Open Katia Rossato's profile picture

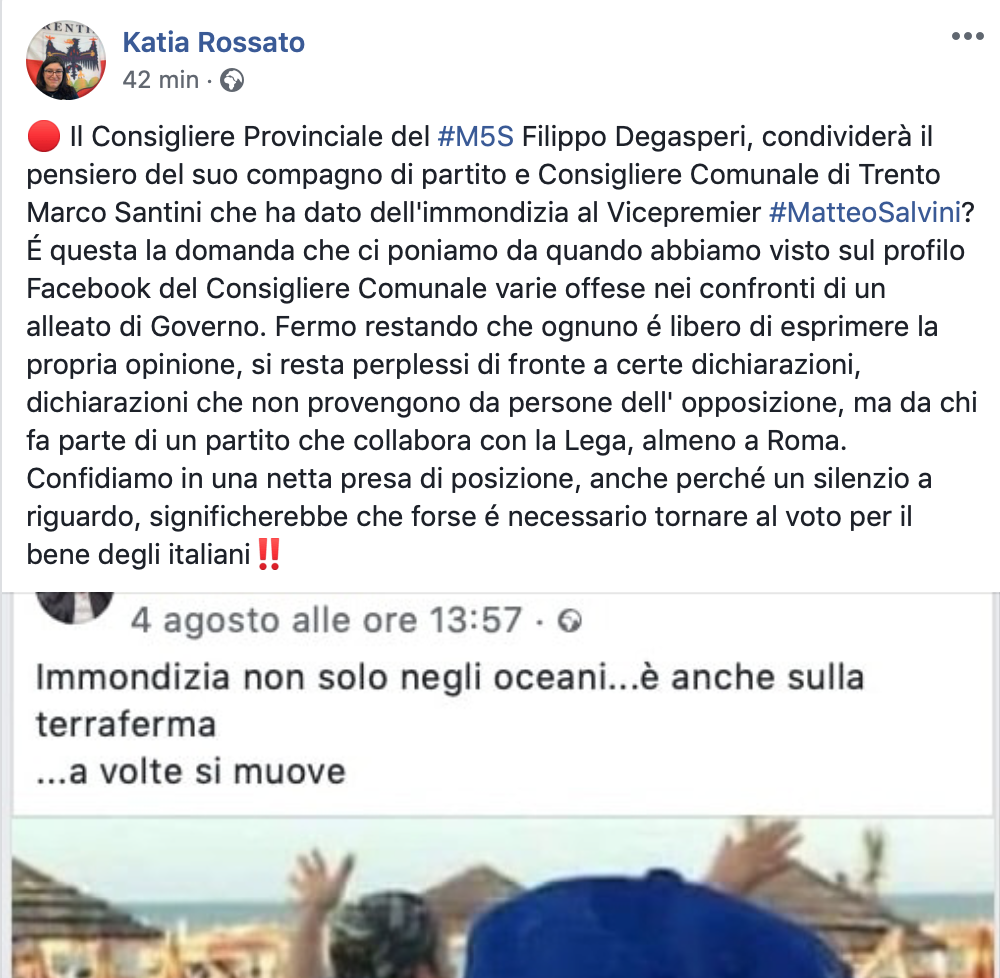pyautogui.click(x=66, y=60)
